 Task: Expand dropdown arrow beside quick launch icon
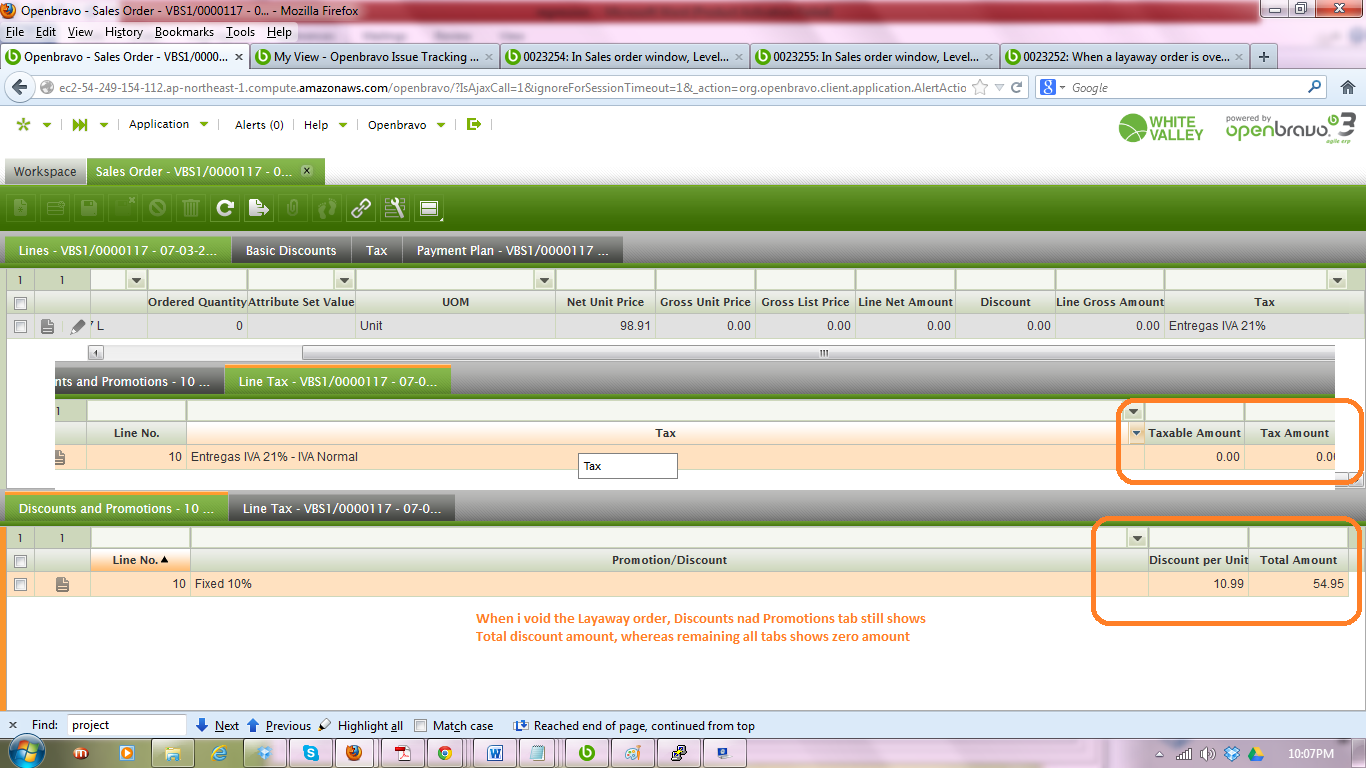104,125
